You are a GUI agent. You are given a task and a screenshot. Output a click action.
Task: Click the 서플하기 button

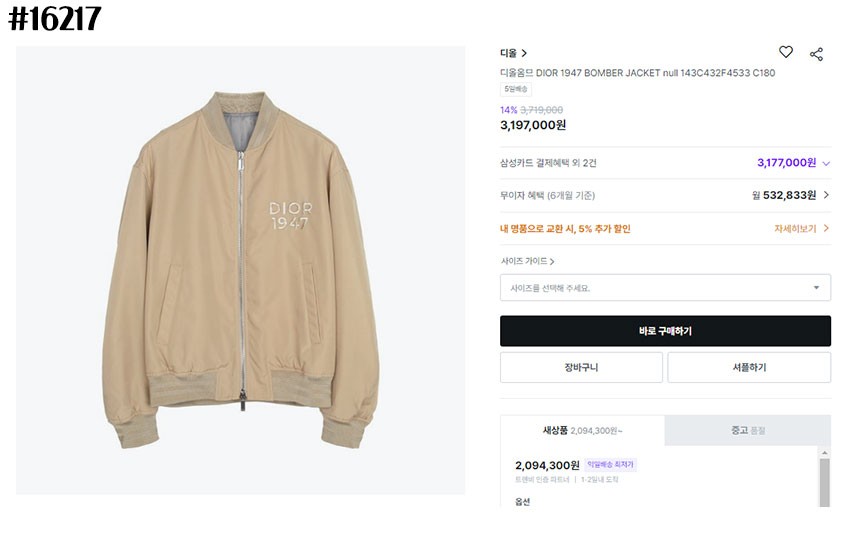pyautogui.click(x=749, y=367)
